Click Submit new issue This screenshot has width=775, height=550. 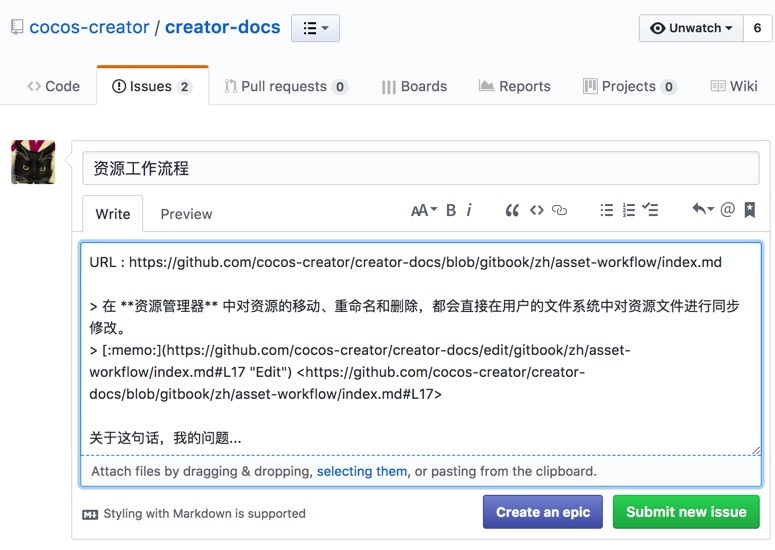tap(686, 512)
